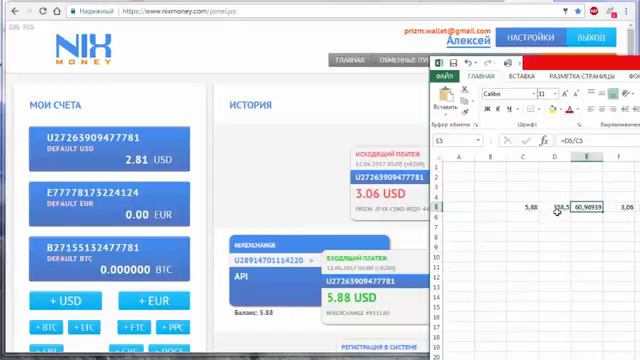The image size is (640, 360).
Task: Click the Excel app icon in title bar
Action: pos(439,63)
